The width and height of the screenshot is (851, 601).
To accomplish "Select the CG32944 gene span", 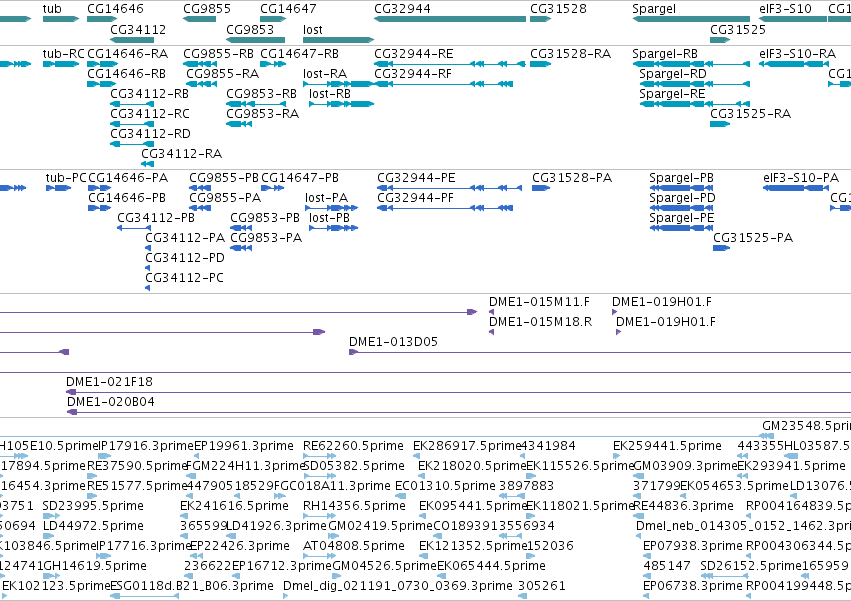I will click(450, 19).
